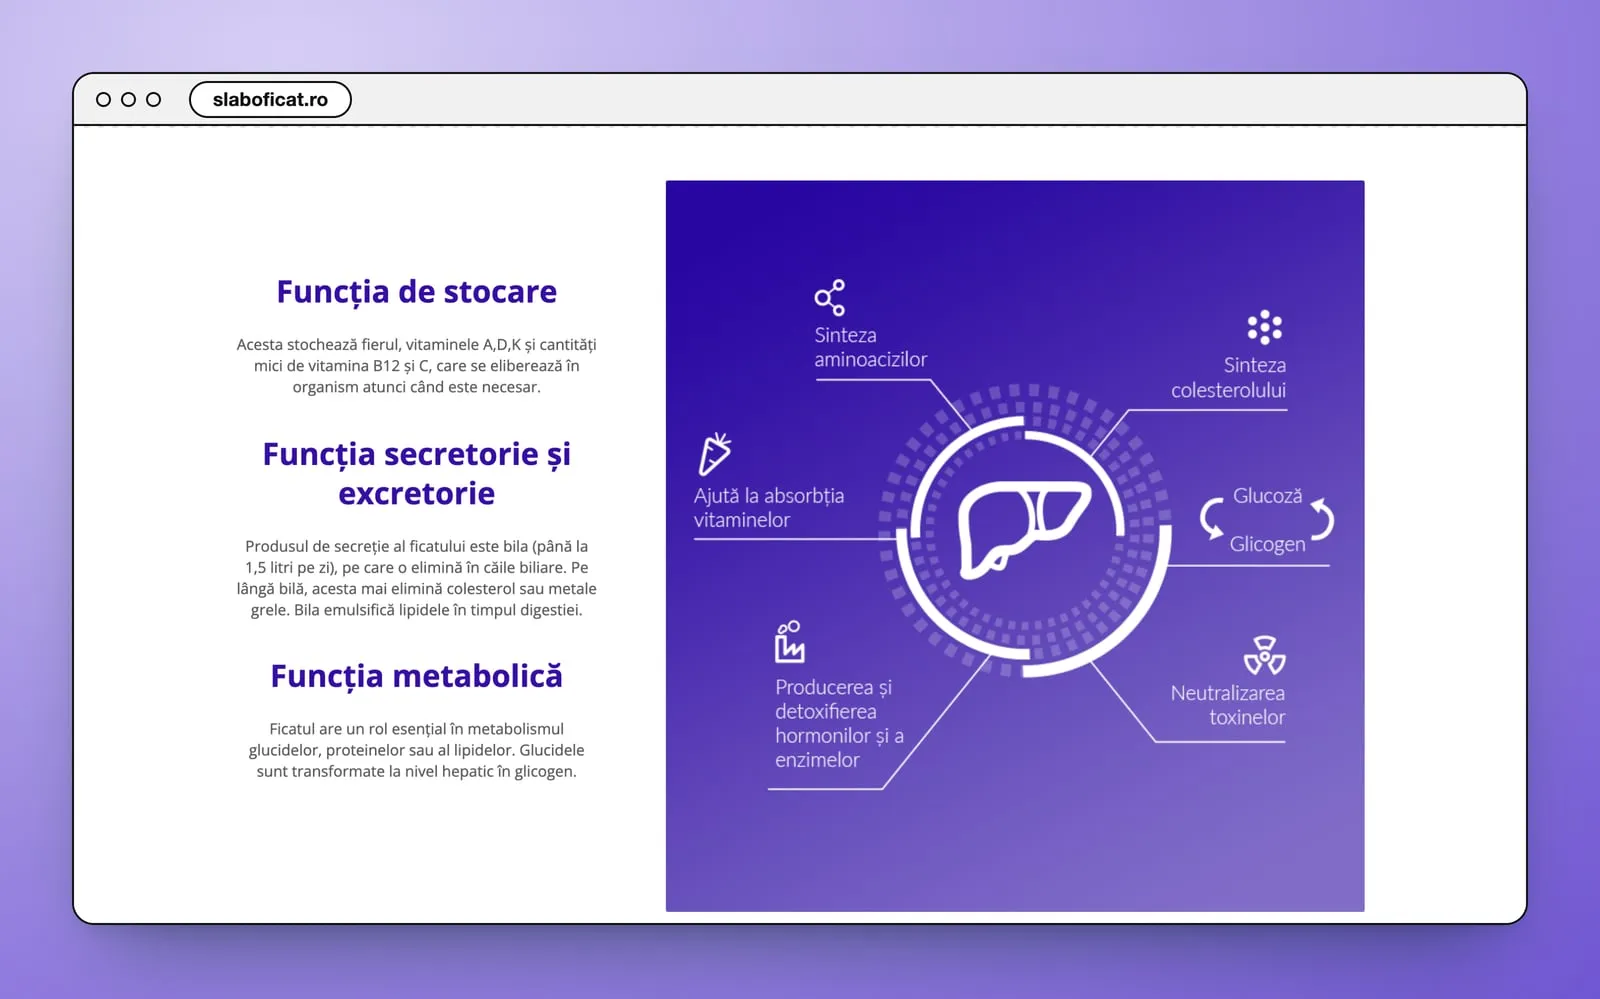Screen dimensions: 1600x999
Task: Click the amino acid synthesis molecule icon
Action: pos(830,298)
